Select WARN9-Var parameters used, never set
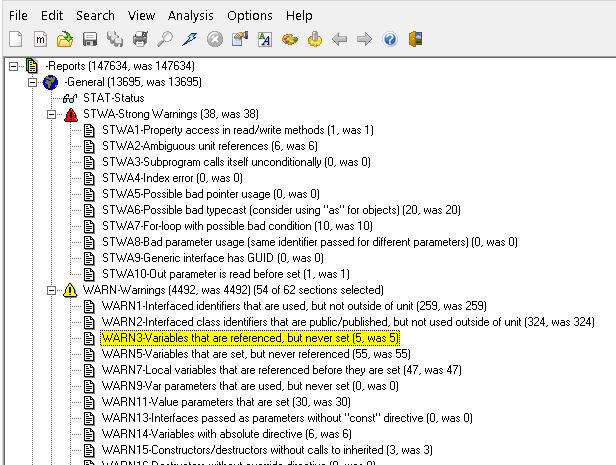The image size is (616, 465). pos(250,386)
